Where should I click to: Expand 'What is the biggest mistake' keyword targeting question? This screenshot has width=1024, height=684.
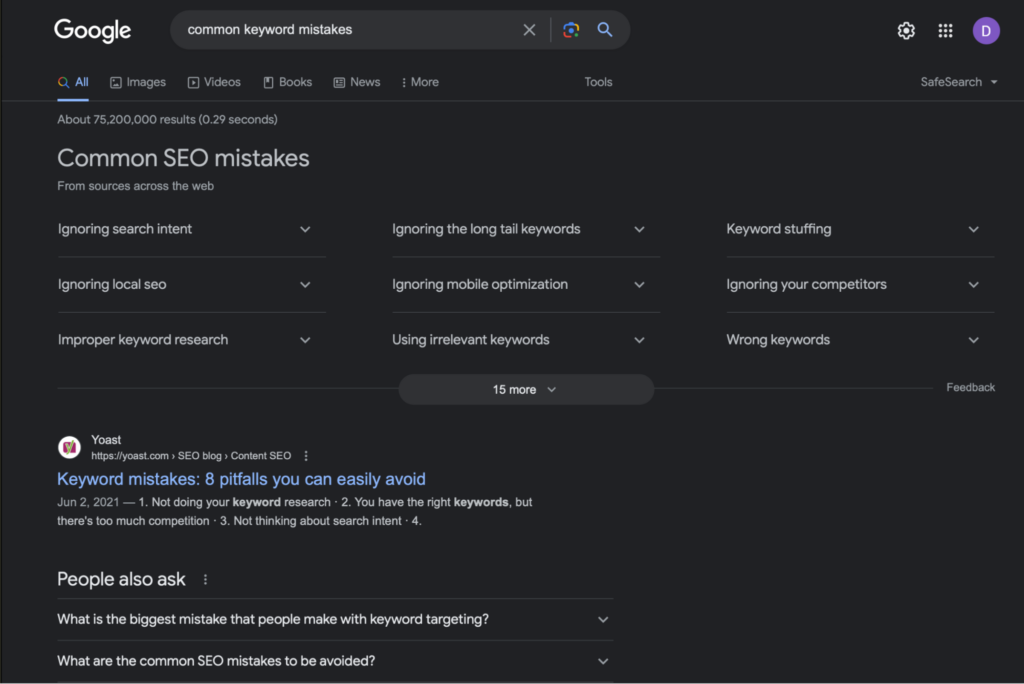334,619
